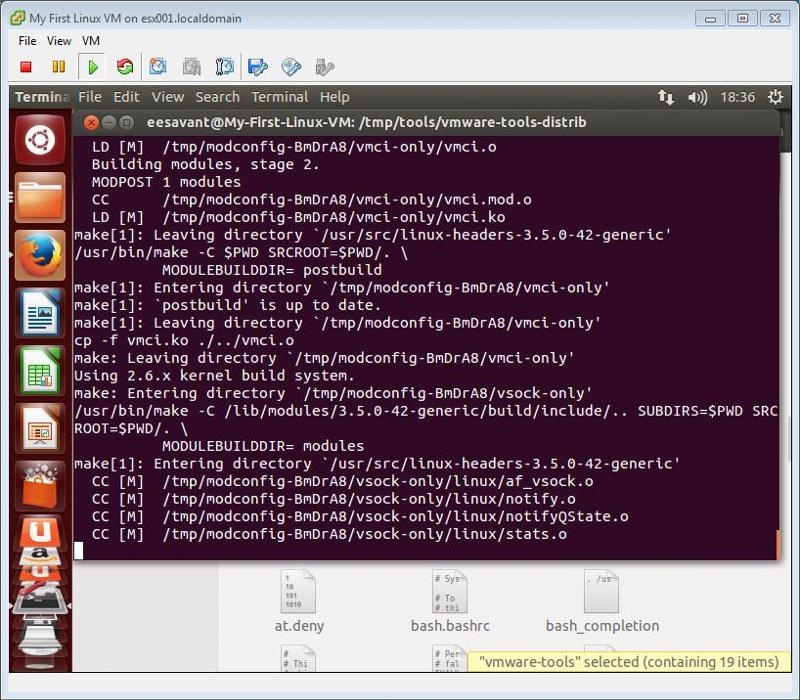Click the green Power On play button
800x700 pixels.
point(92,67)
